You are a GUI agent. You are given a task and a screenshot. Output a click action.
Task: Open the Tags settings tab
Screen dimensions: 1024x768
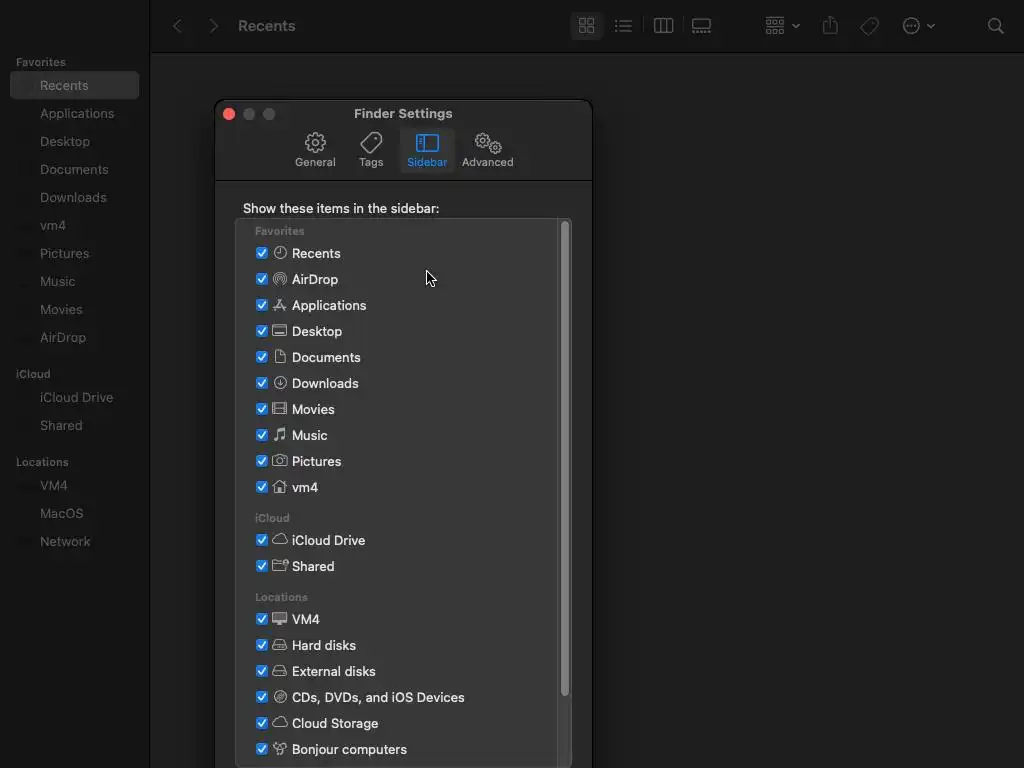(371, 150)
